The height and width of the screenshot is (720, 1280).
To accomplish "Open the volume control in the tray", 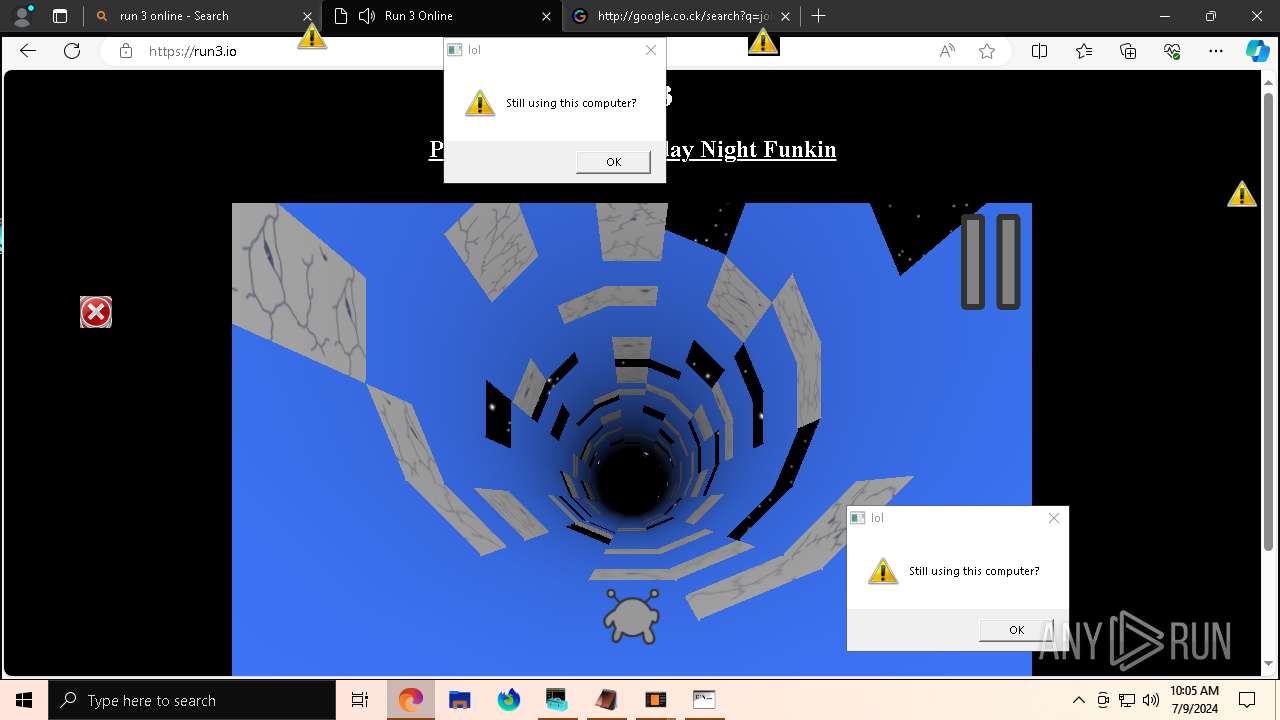I will click(x=1151, y=700).
